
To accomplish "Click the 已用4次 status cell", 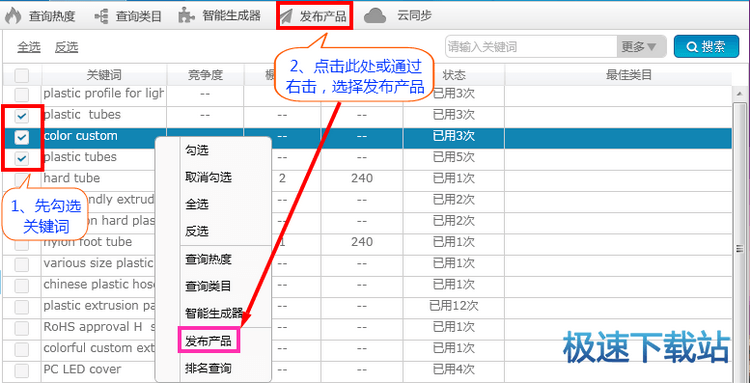I will (x=453, y=369).
